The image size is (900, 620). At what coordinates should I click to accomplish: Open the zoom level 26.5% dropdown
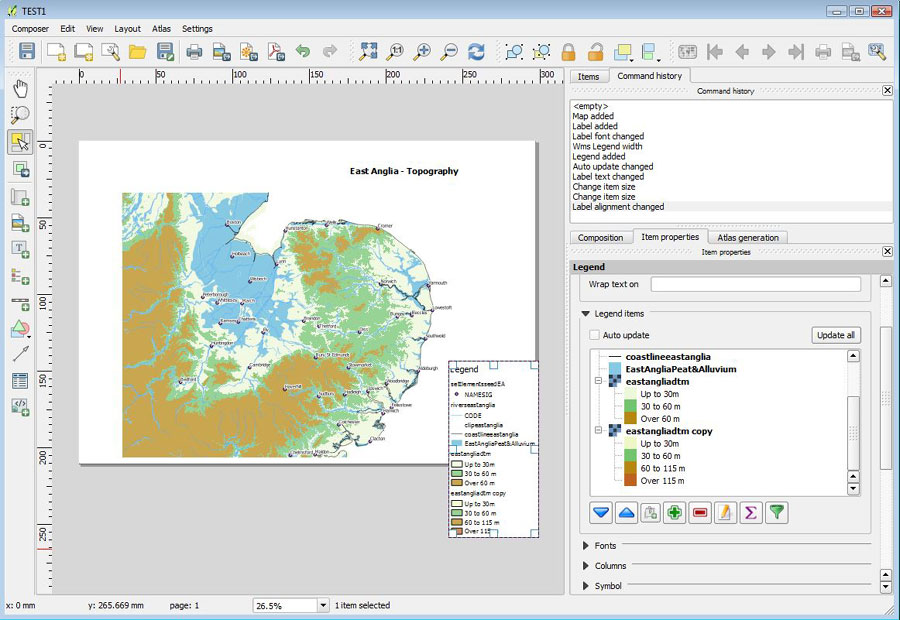pyautogui.click(x=322, y=605)
